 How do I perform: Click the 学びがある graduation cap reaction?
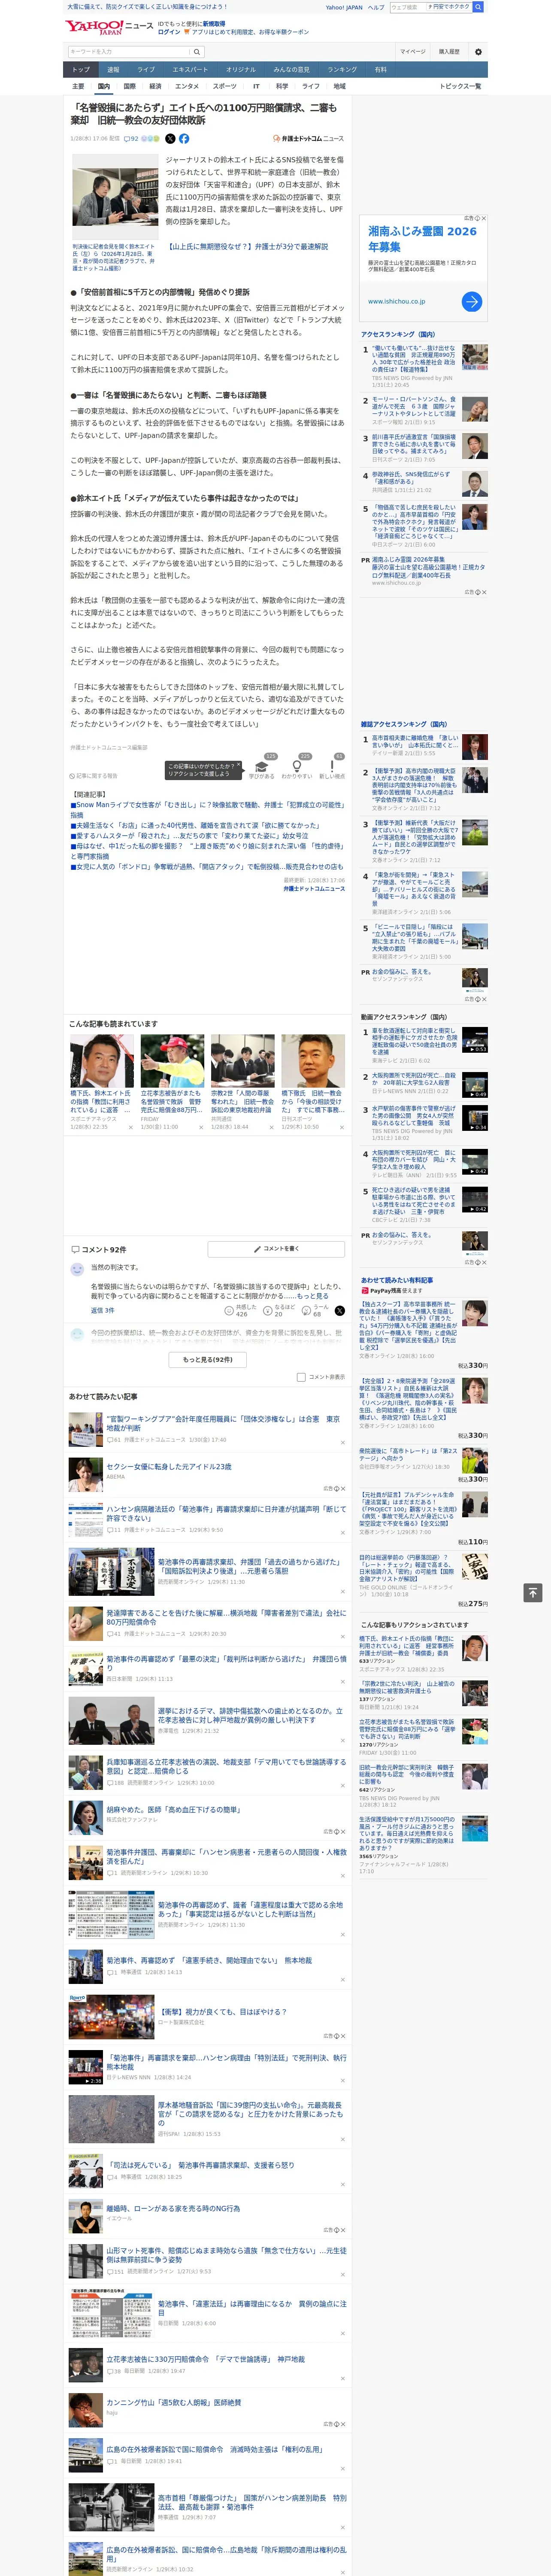262,768
